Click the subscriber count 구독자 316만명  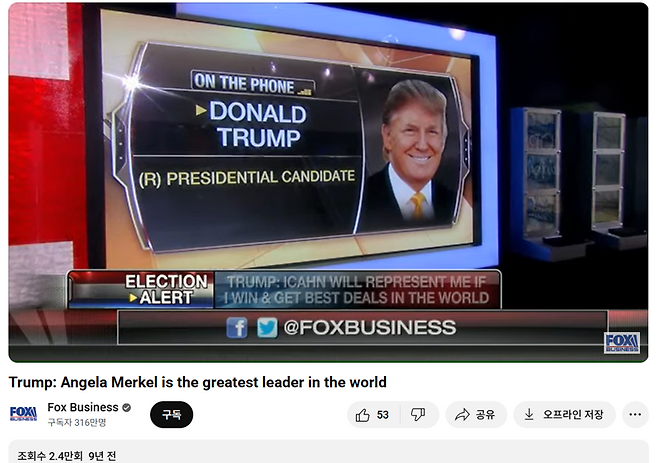pyautogui.click(x=77, y=422)
